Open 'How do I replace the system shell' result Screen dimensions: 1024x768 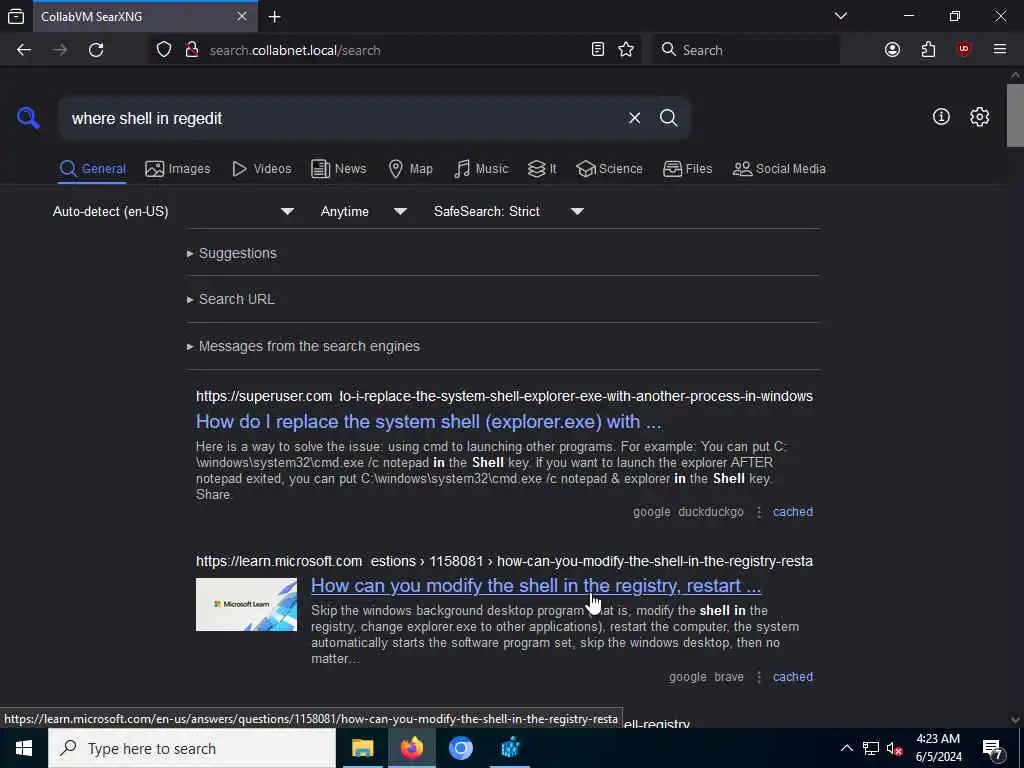click(x=428, y=422)
